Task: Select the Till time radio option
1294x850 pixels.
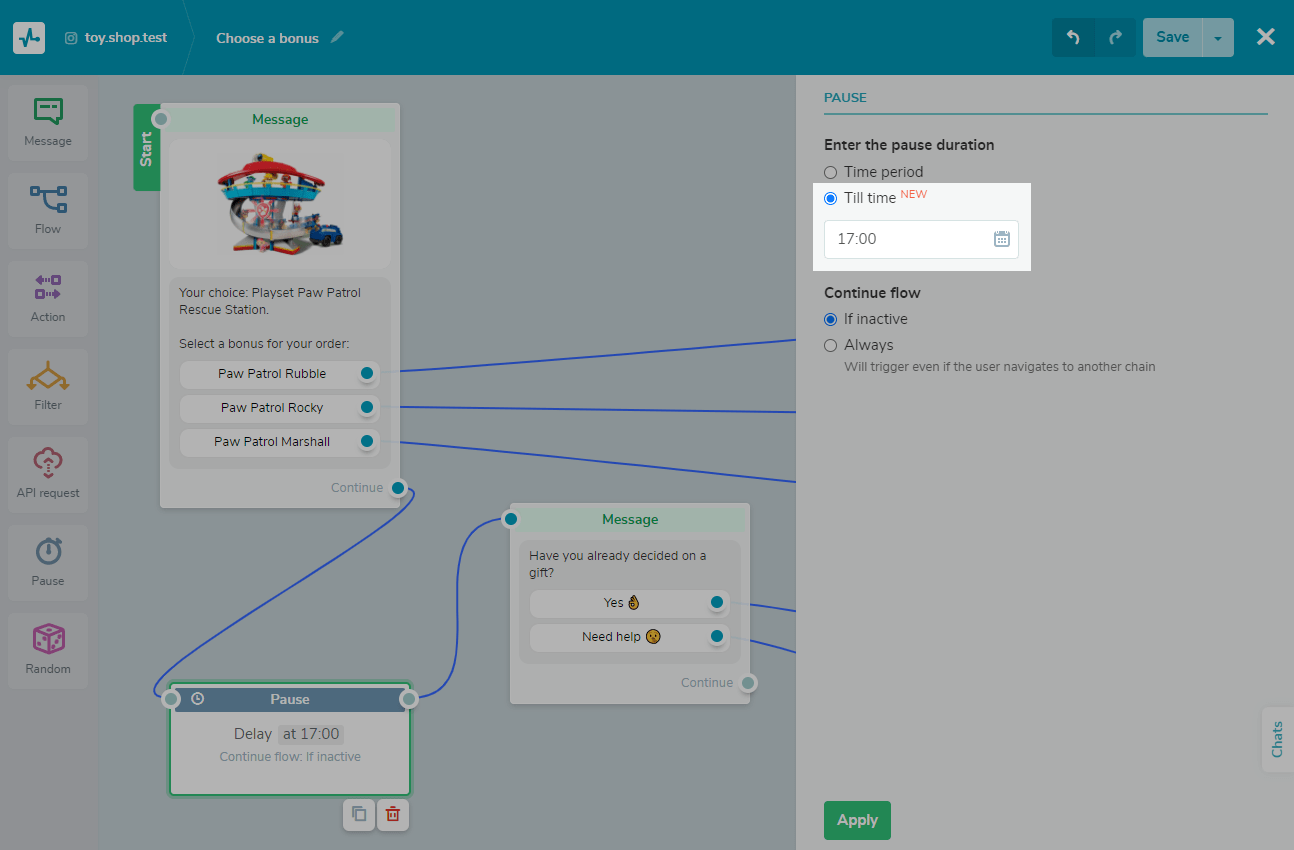Action: pyautogui.click(x=830, y=198)
